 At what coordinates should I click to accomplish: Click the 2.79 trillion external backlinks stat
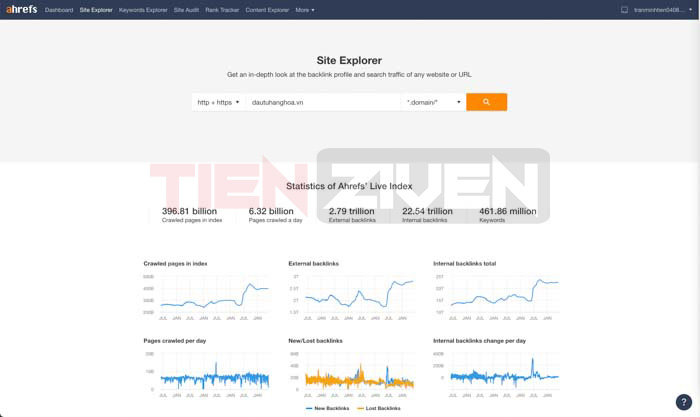pos(352,215)
